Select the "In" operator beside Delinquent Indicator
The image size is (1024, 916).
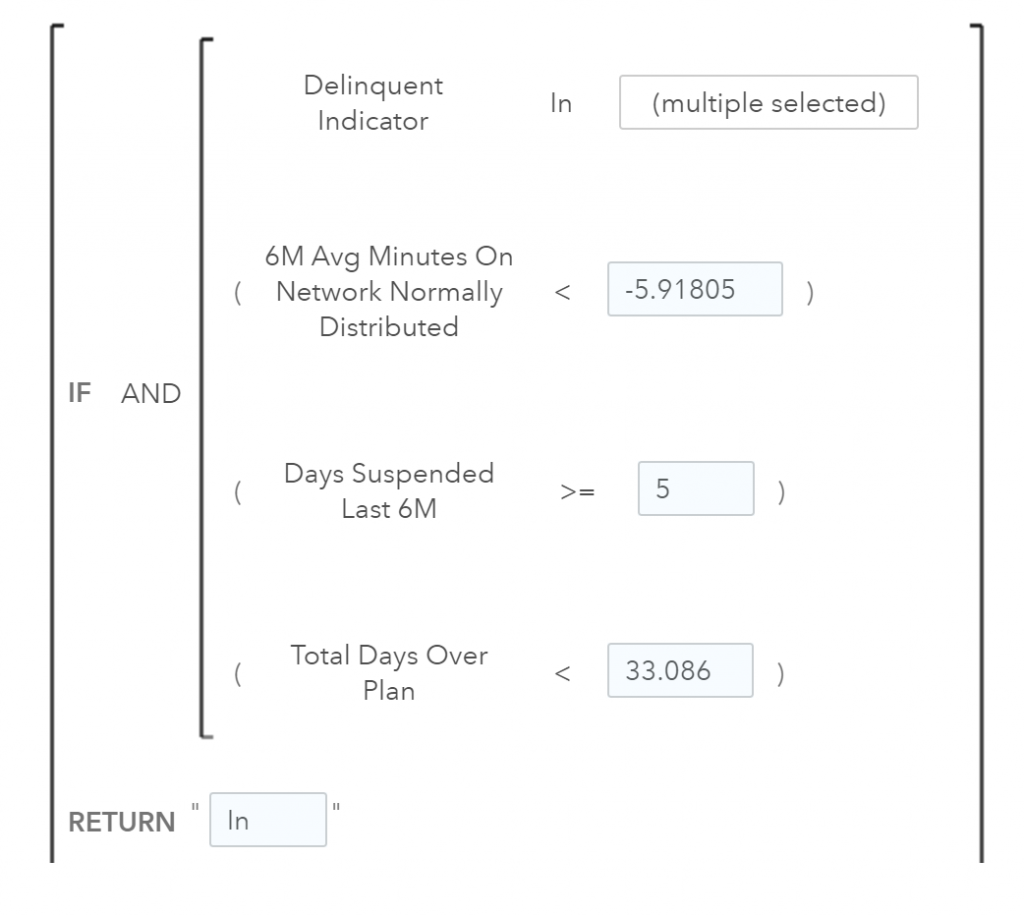[x=561, y=104]
